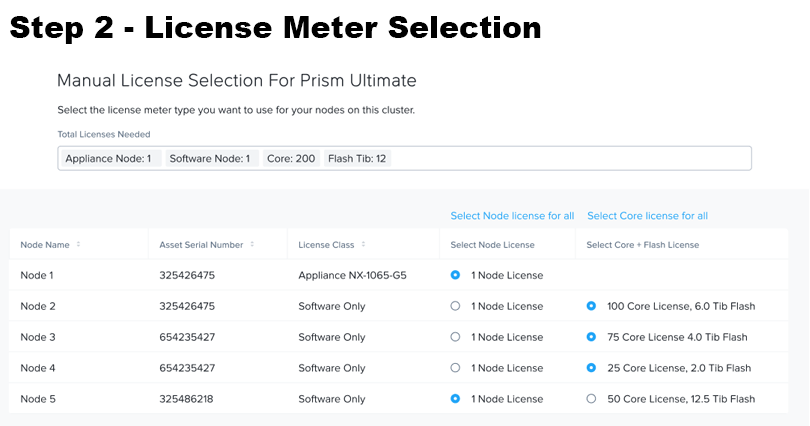810x426 pixels.
Task: Click the Select Core + Flash License header
Action: 643,245
